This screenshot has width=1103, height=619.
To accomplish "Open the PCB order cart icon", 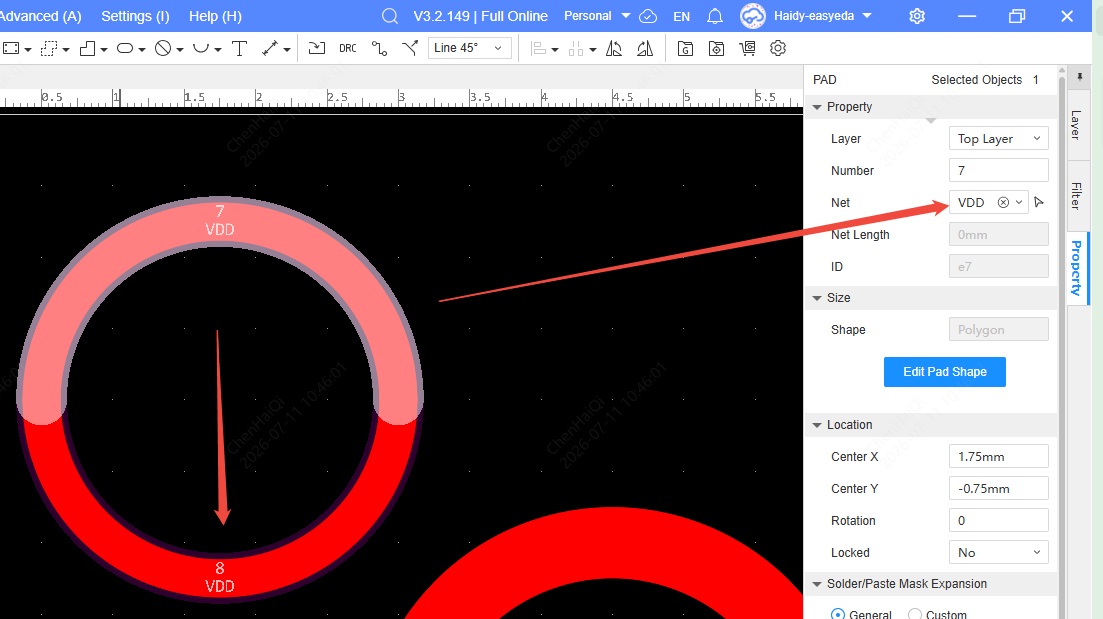I will tap(747, 49).
